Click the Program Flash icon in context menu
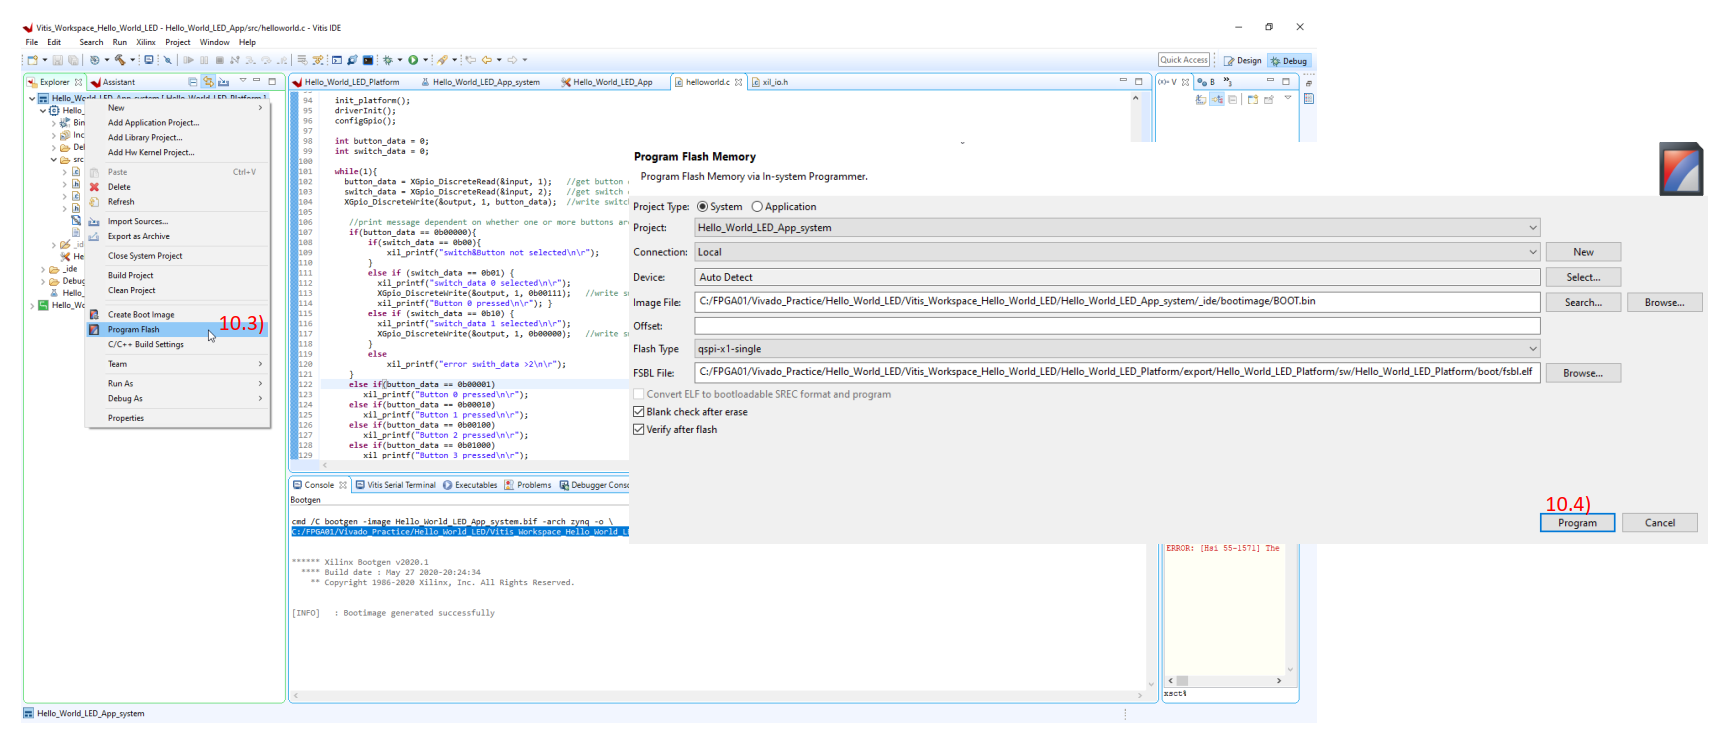Viewport: 1717px width, 735px height. pyautogui.click(x=94, y=329)
